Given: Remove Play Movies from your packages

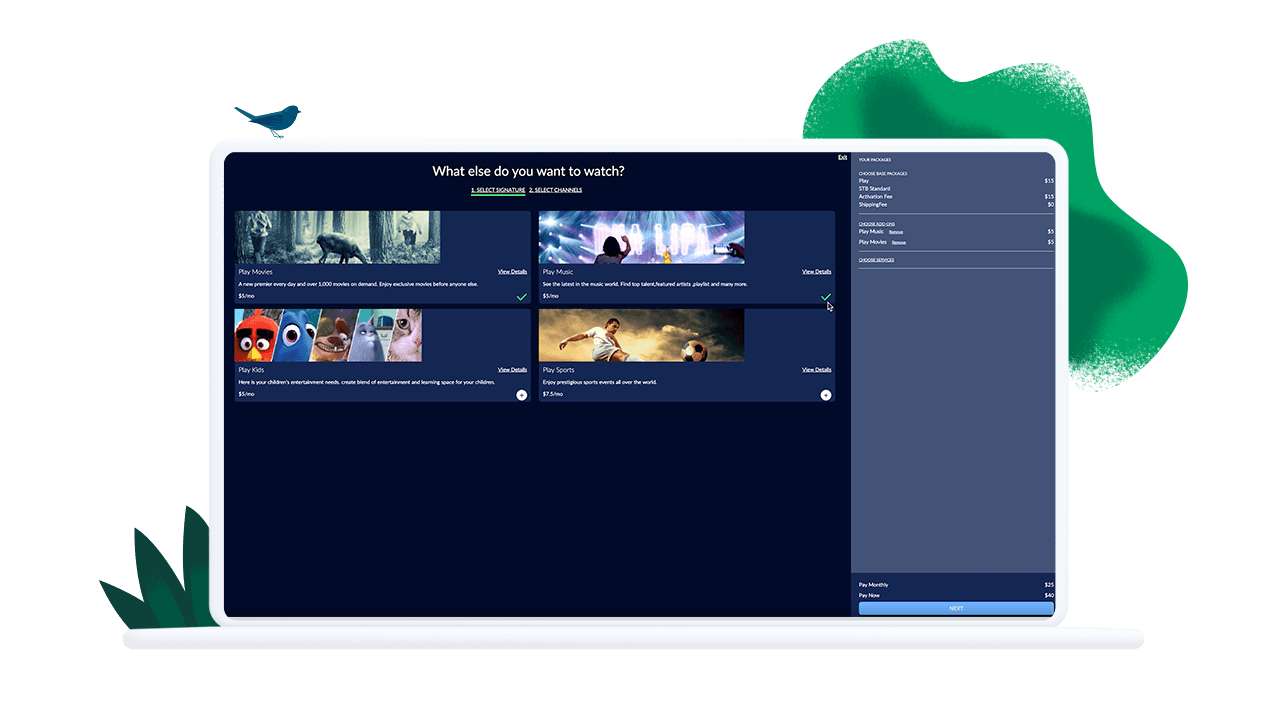Looking at the screenshot, I should 899,242.
